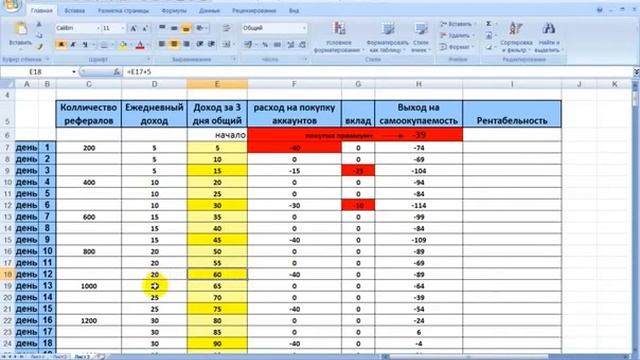This screenshot has height=360, width=640.
Task: Click the select-all corner of the grid
Action: click(8, 84)
